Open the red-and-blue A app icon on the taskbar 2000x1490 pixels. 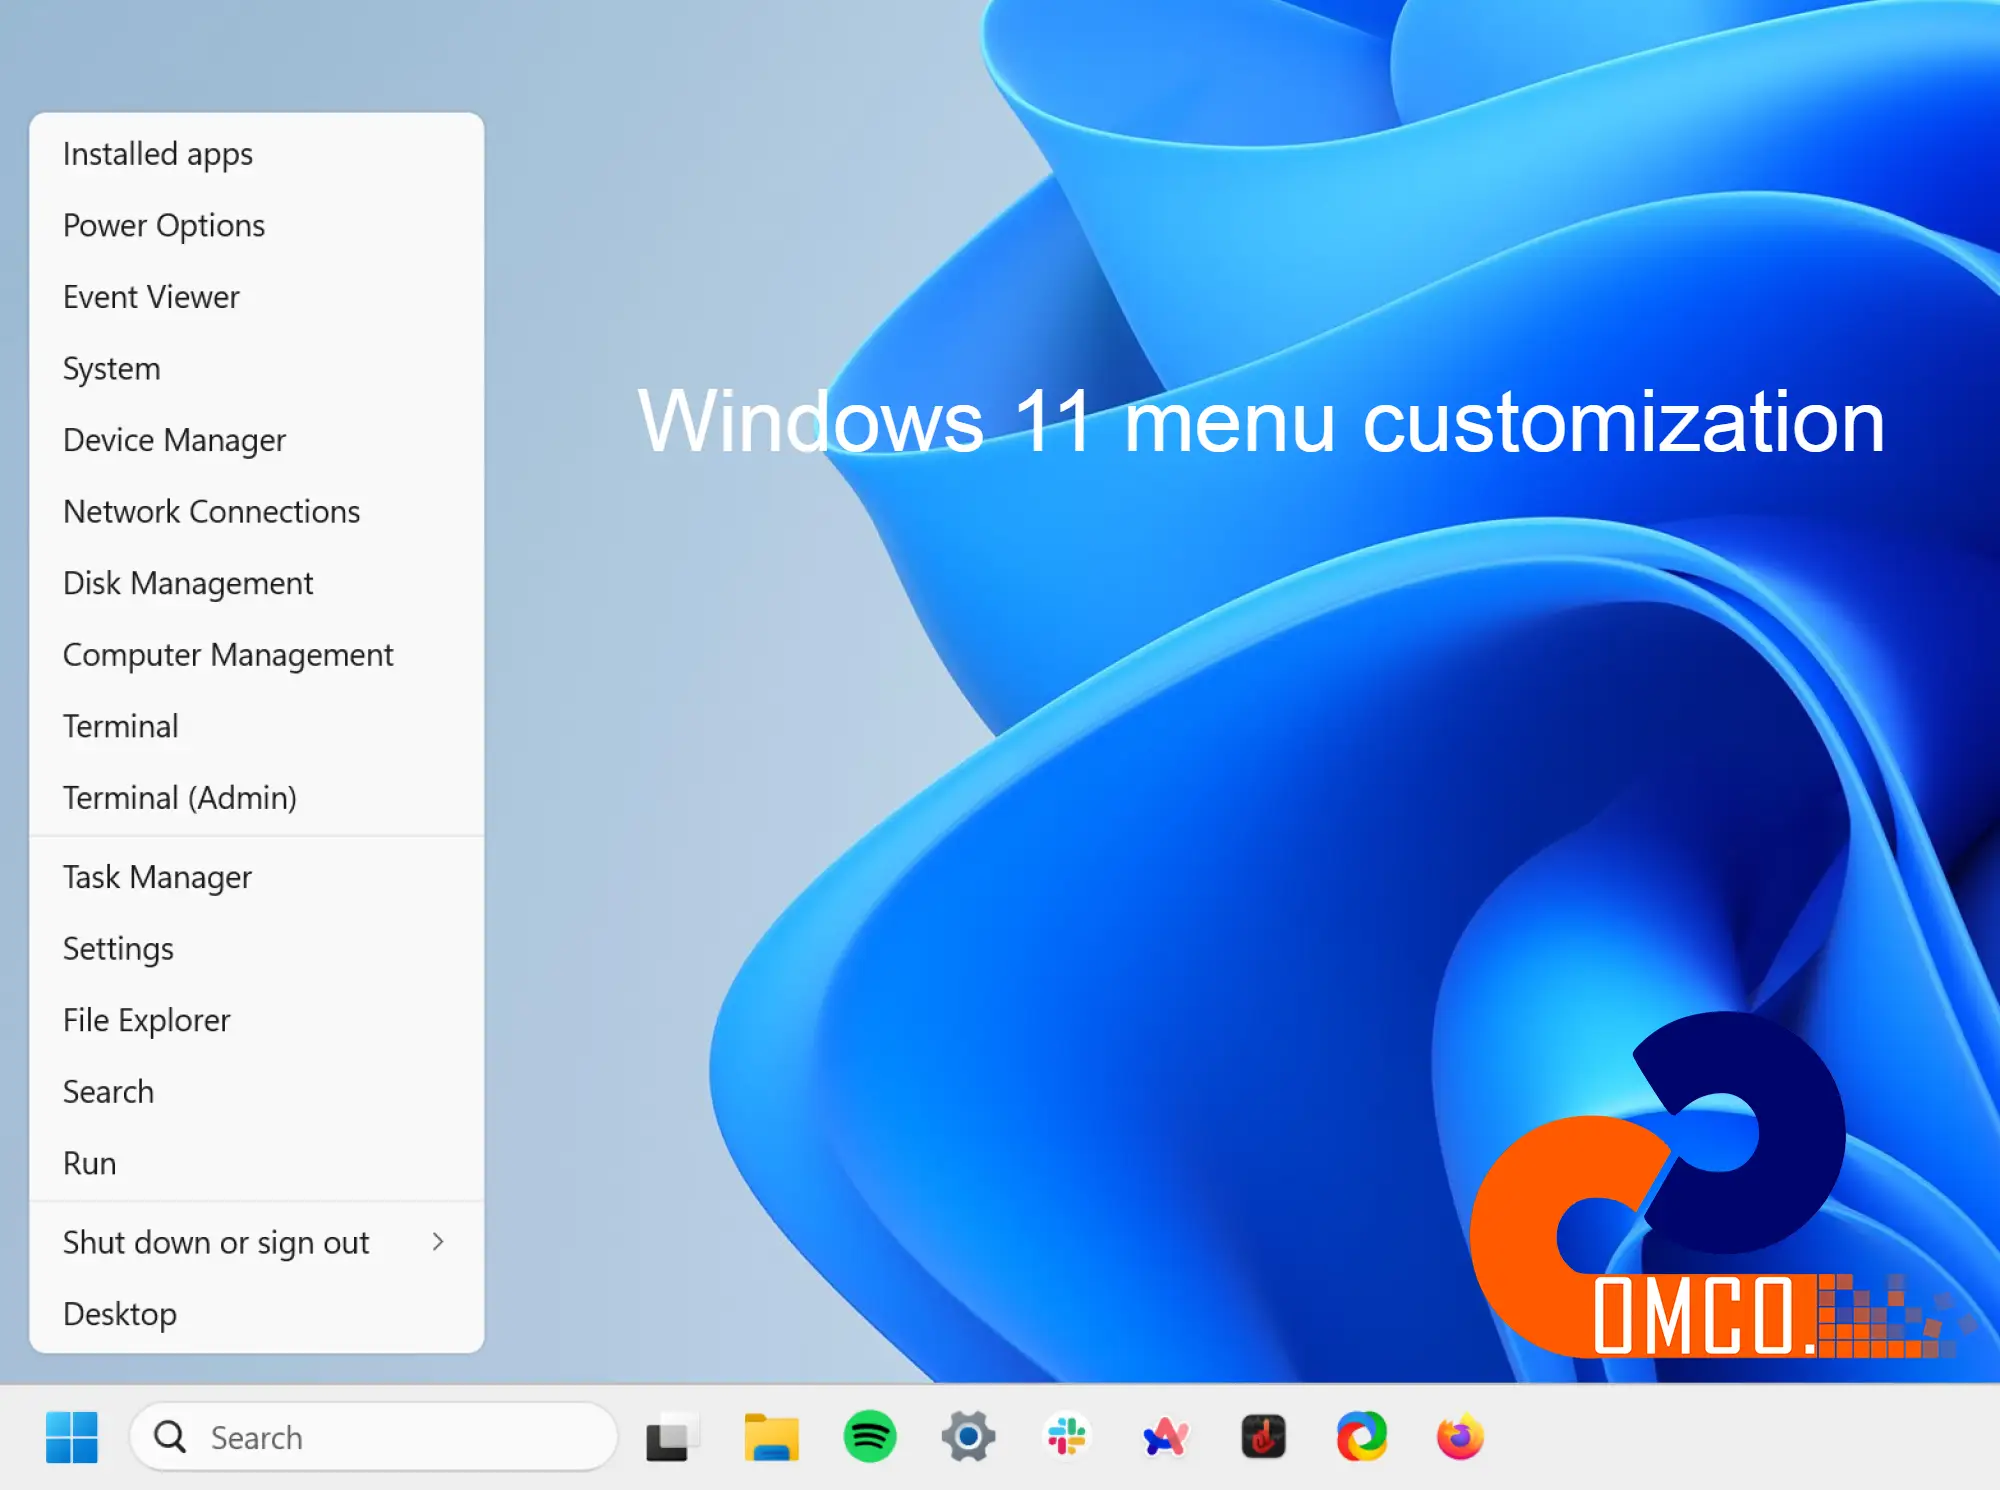1165,1437
